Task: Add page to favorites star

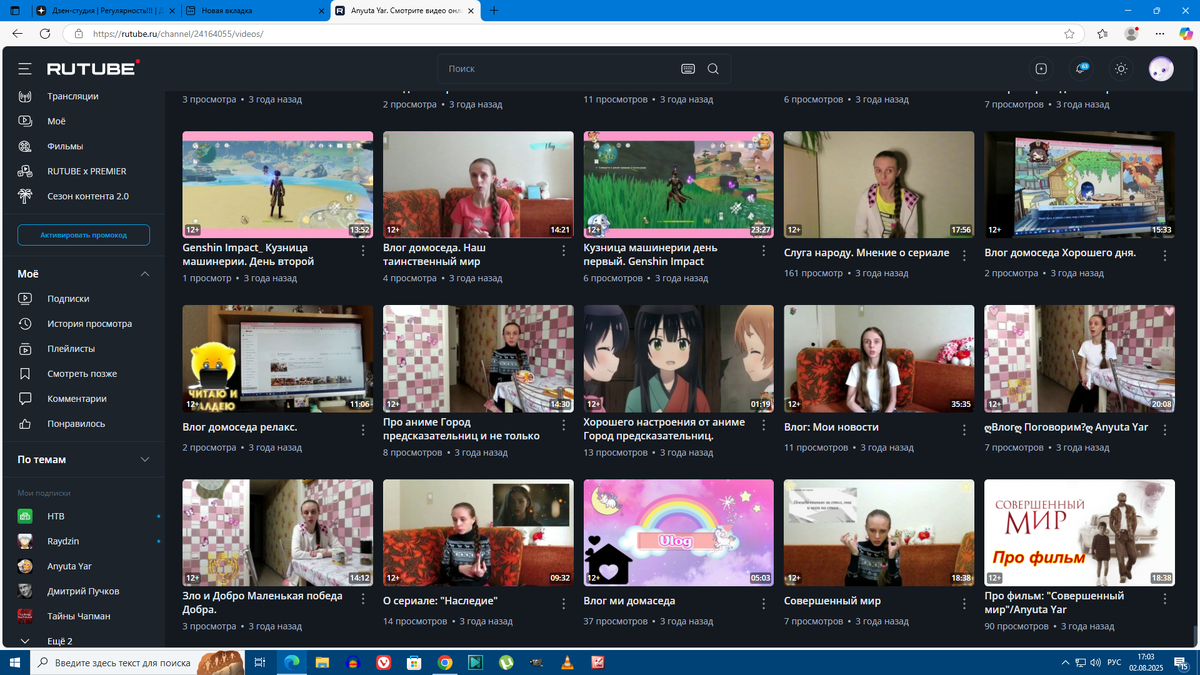Action: point(1069,33)
